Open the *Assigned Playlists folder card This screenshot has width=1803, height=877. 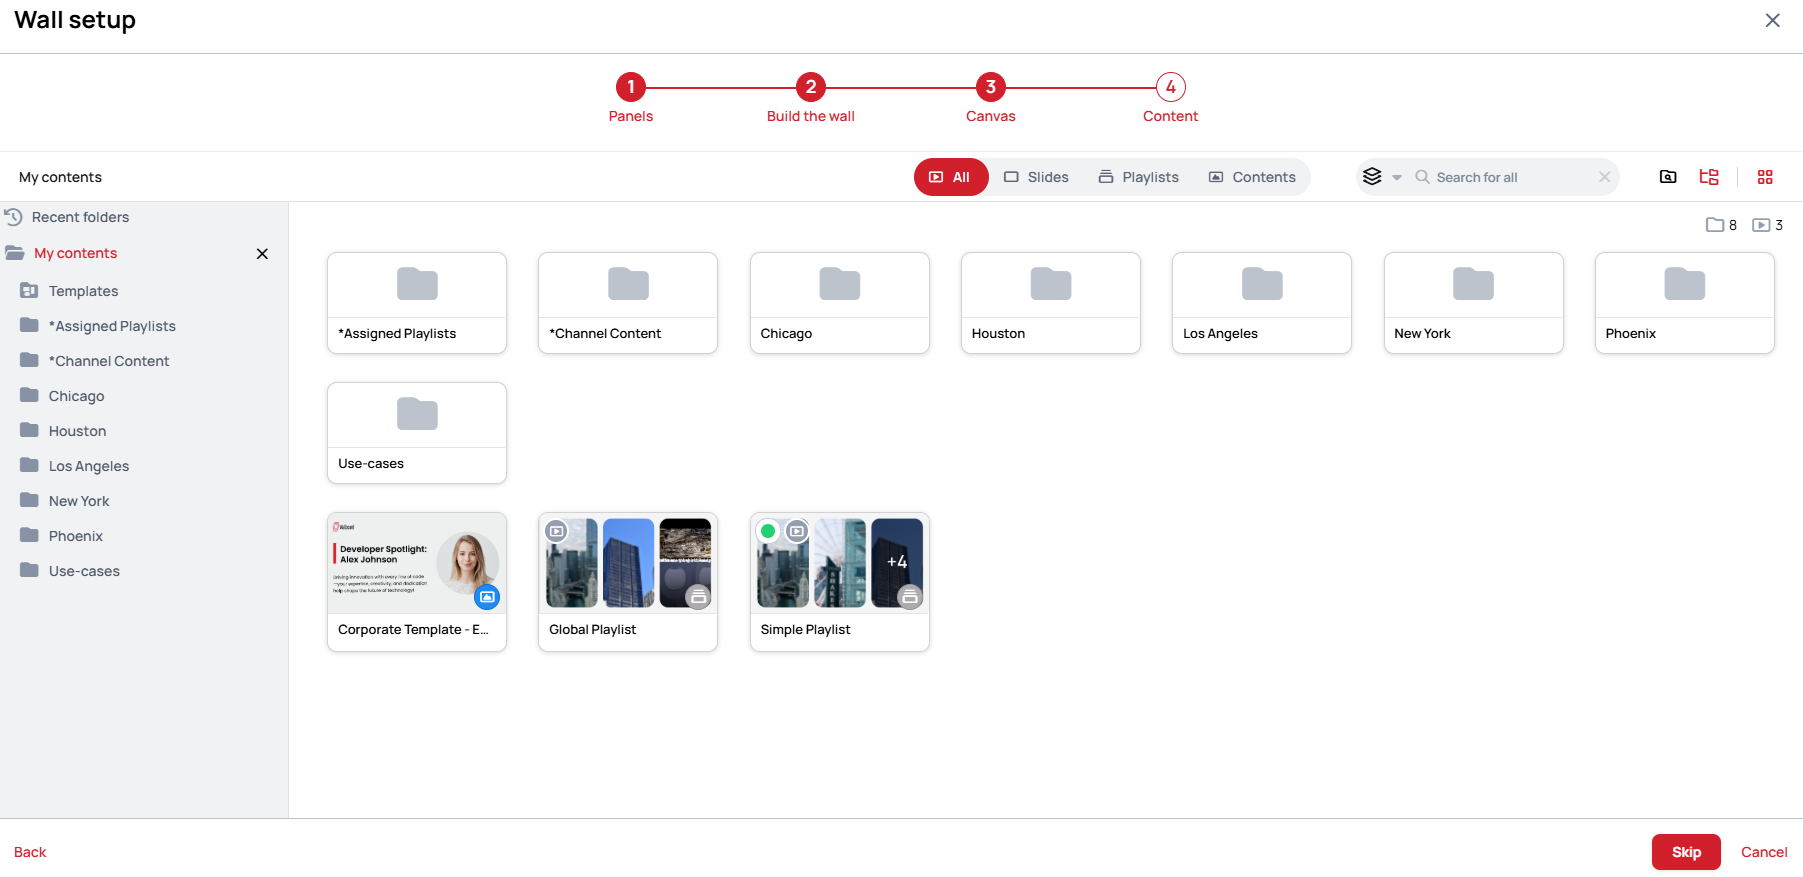417,303
